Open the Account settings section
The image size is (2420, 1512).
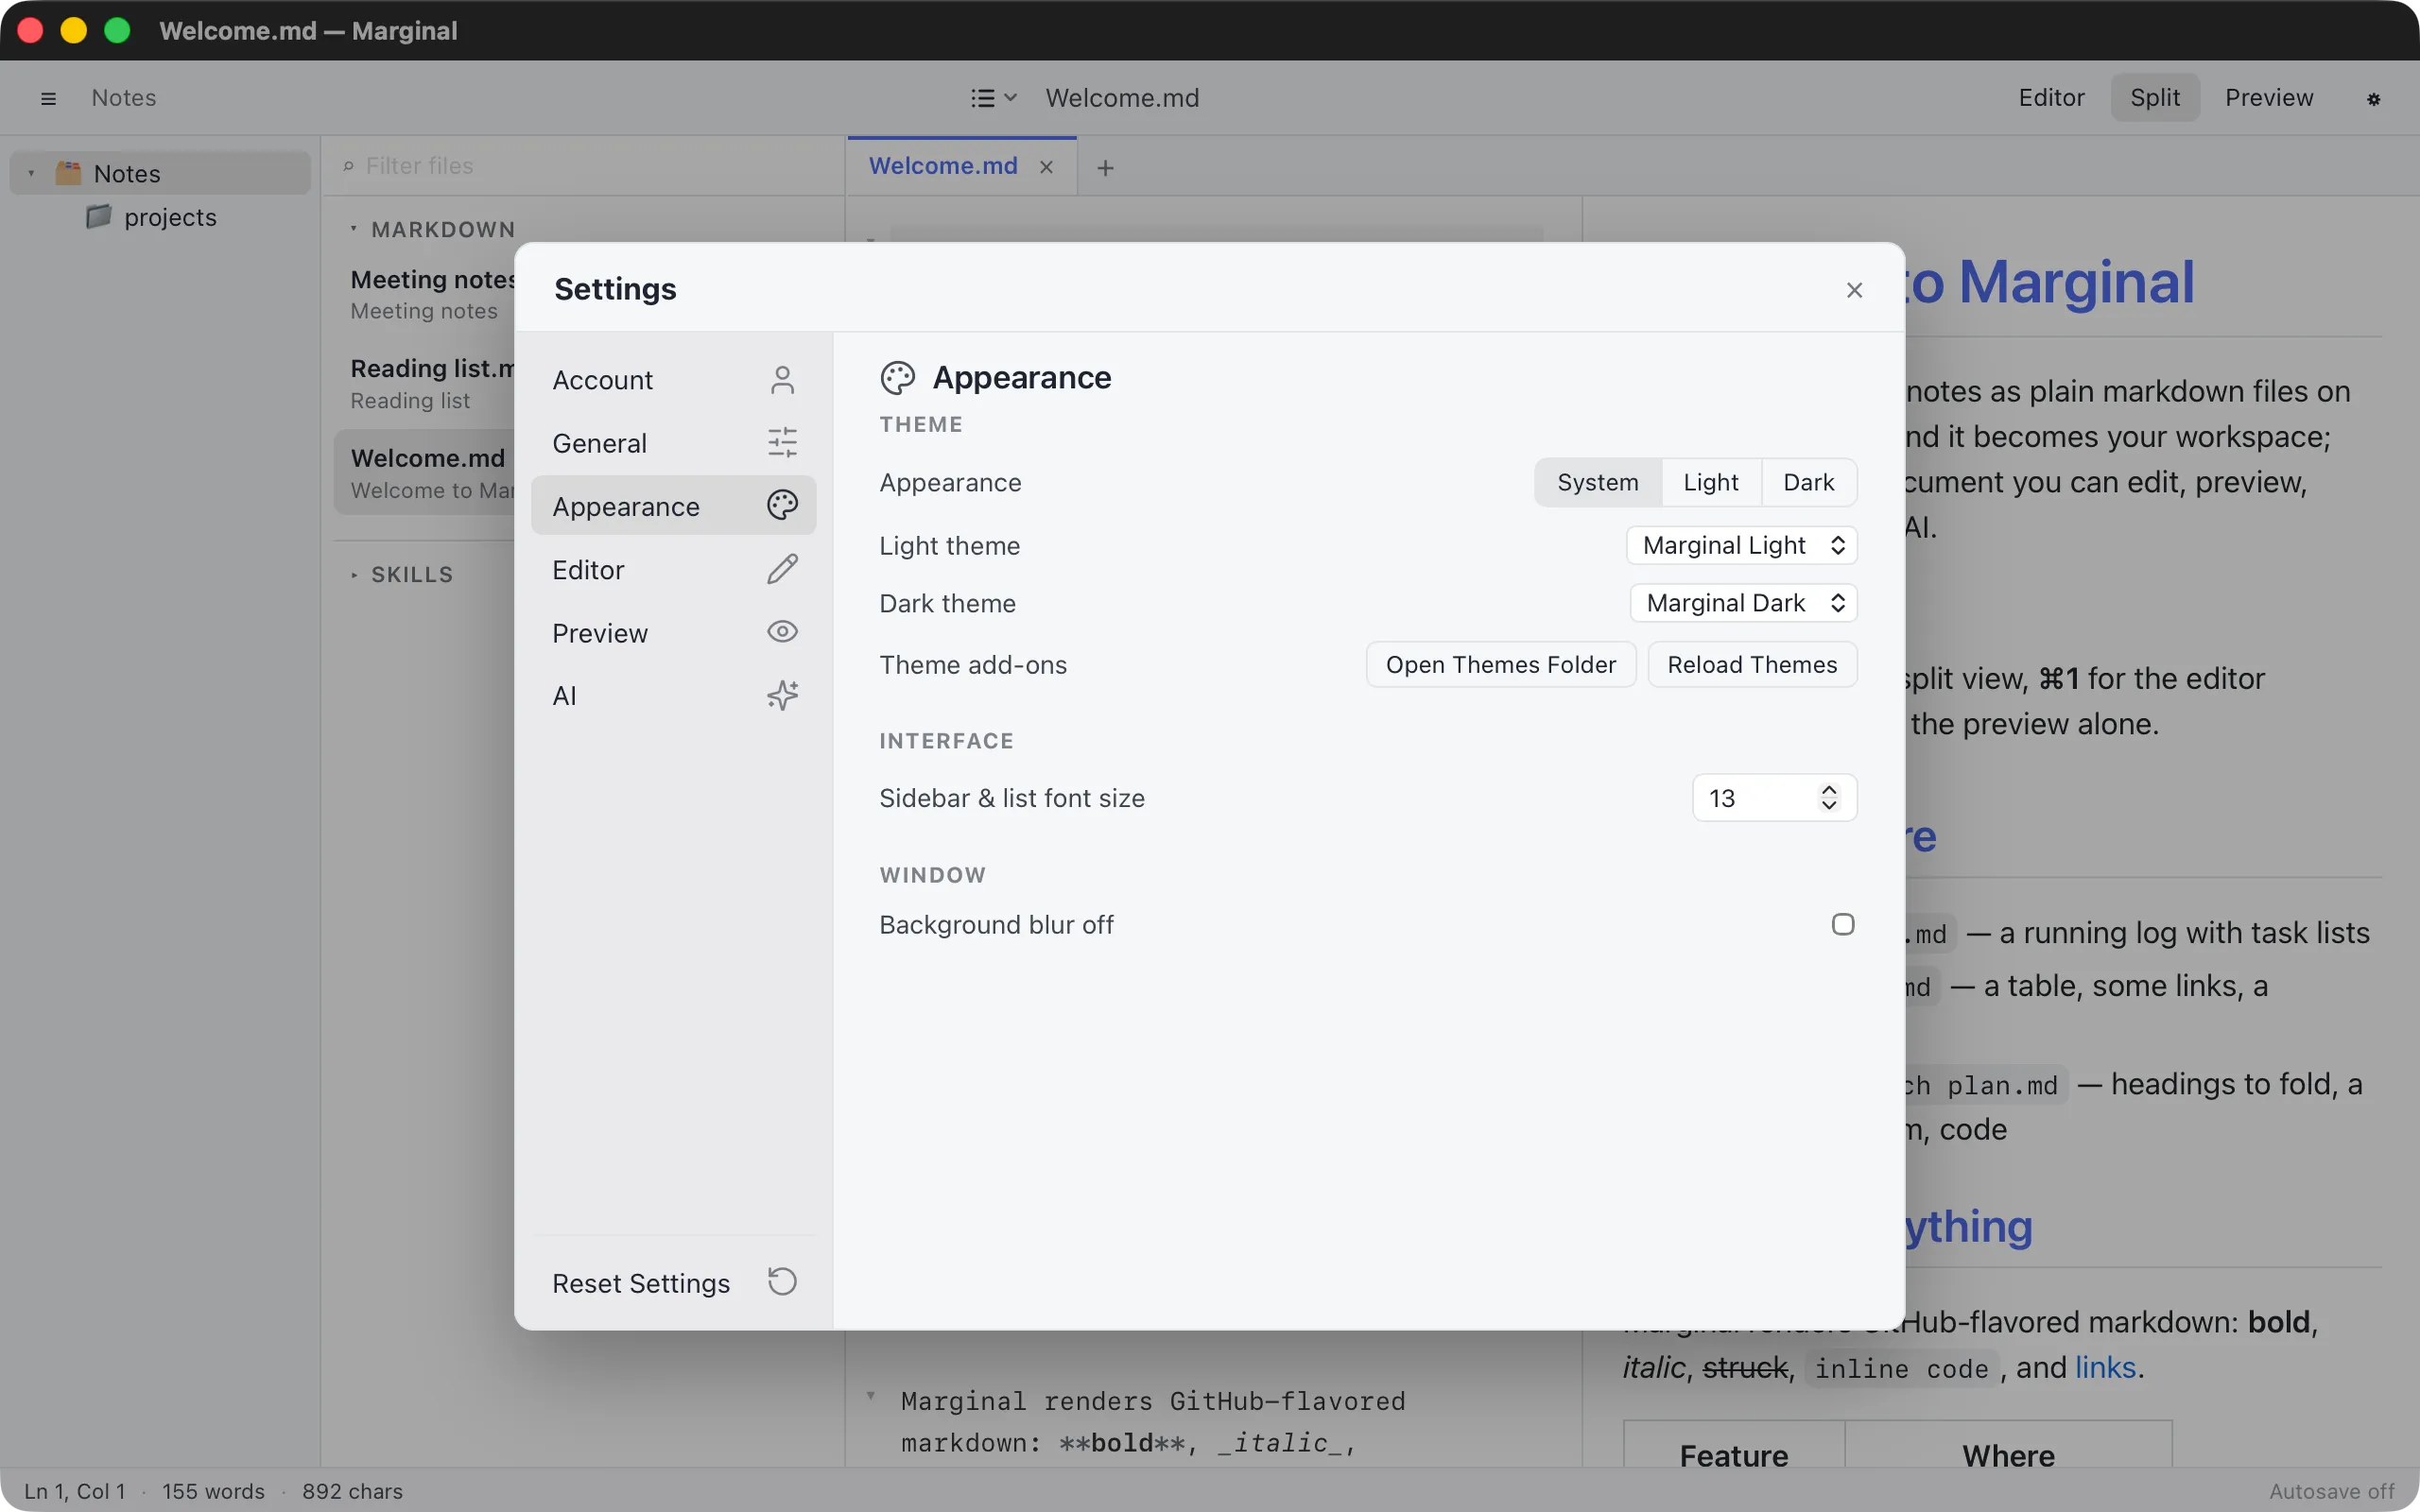coord(673,380)
